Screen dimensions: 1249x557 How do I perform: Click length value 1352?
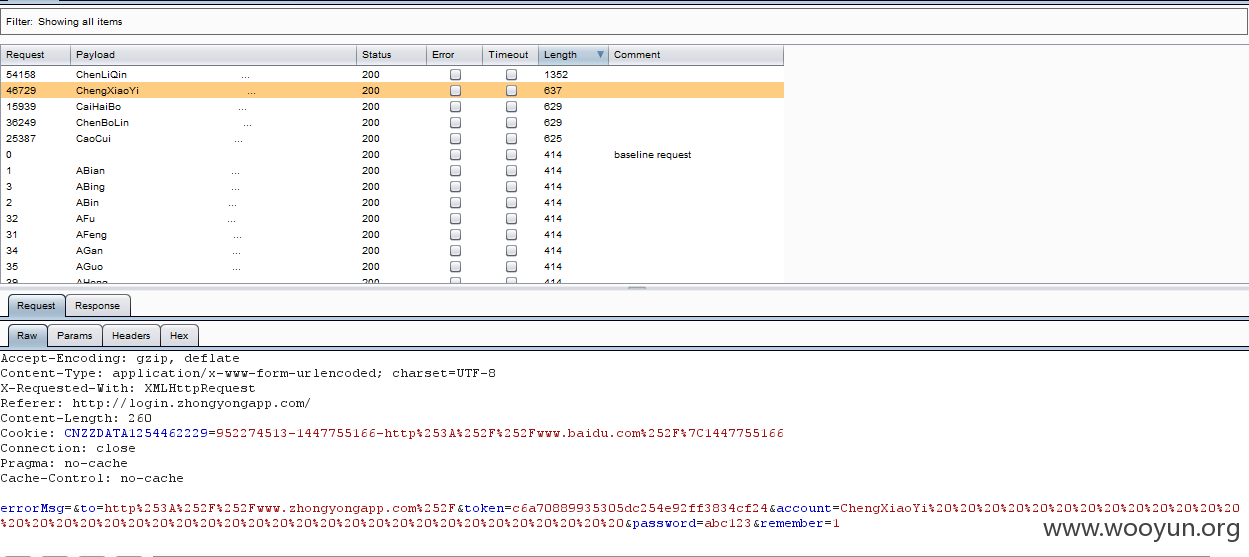click(x=556, y=75)
